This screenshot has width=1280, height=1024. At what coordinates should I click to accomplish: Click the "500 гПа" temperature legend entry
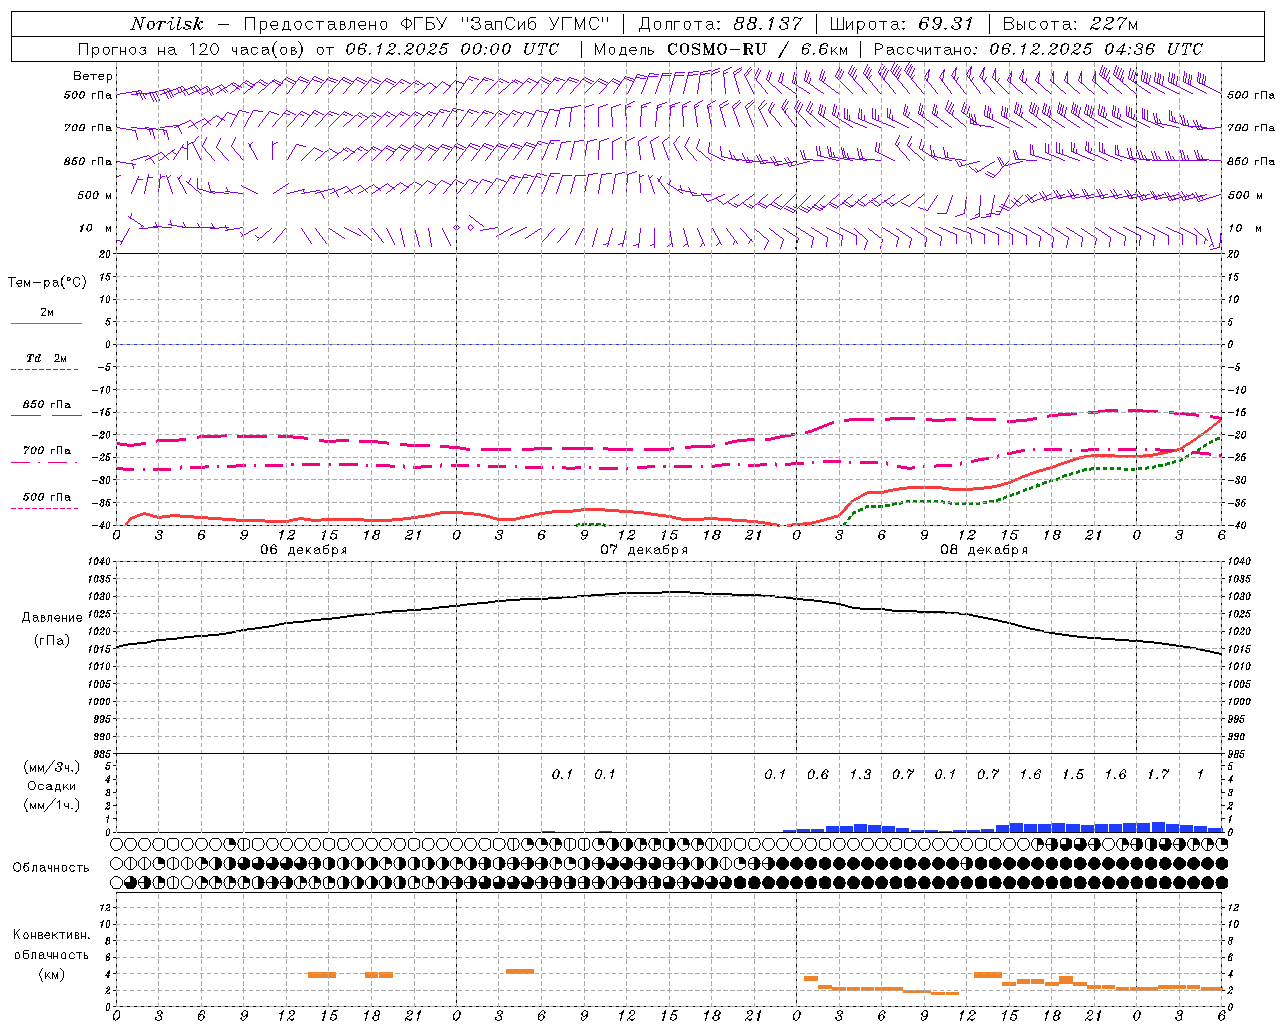pos(47,497)
